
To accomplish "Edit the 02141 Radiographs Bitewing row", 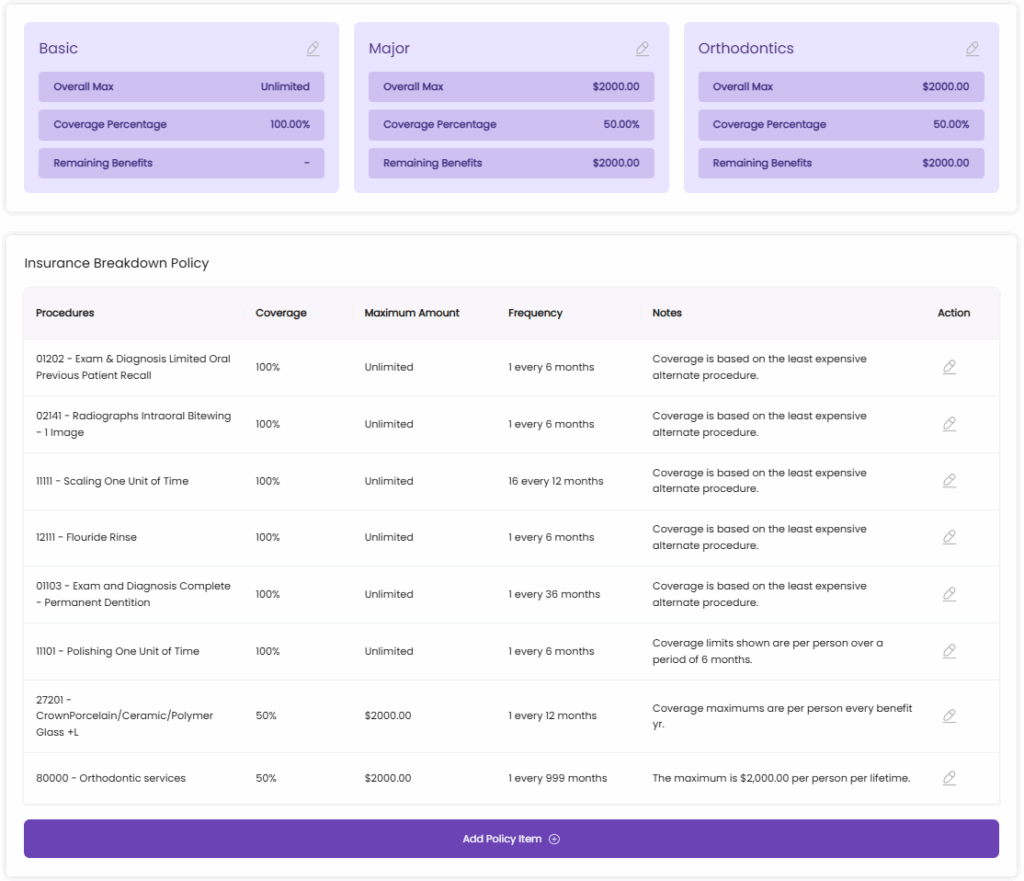I will 949,424.
